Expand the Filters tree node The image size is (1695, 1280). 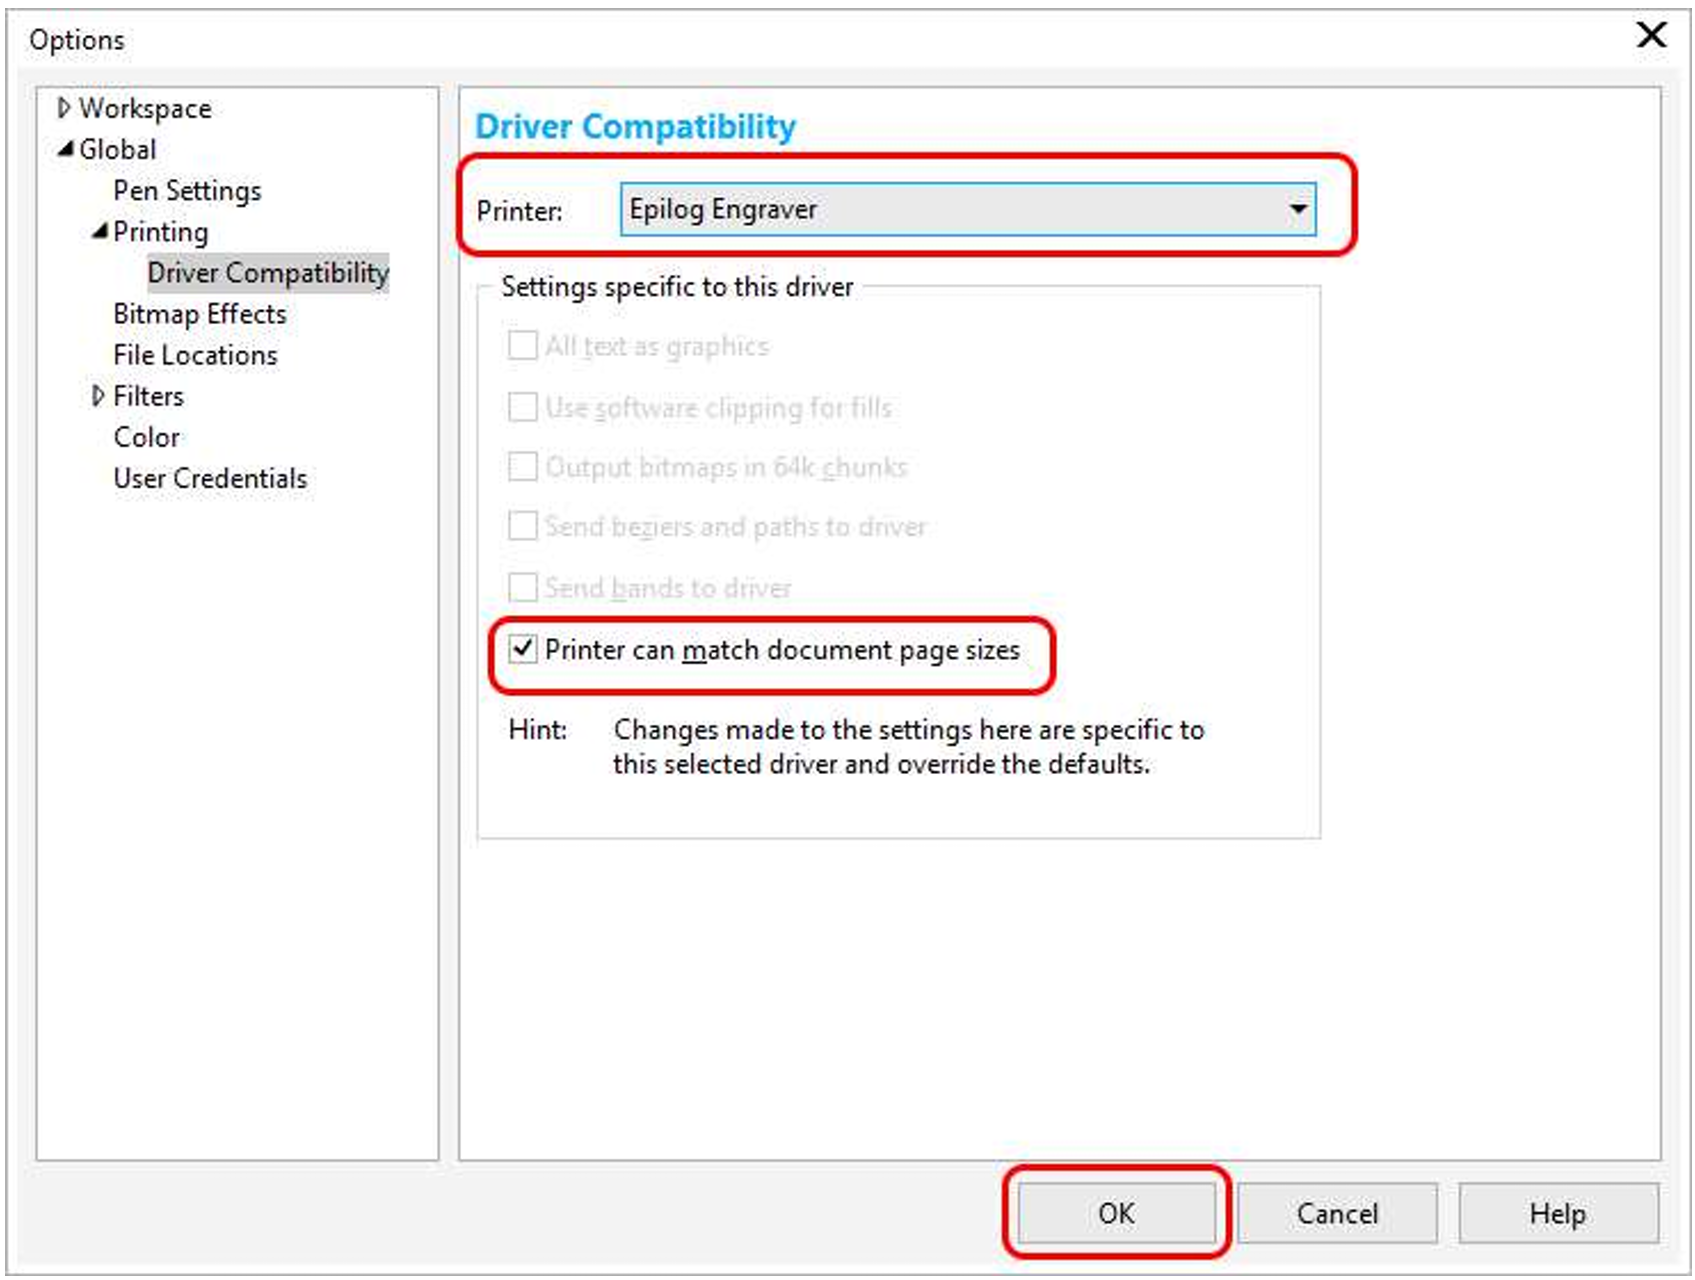[98, 396]
